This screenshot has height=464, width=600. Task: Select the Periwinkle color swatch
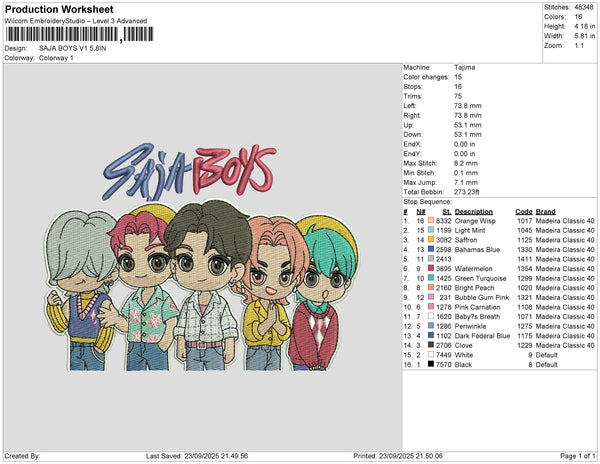pyautogui.click(x=431, y=326)
